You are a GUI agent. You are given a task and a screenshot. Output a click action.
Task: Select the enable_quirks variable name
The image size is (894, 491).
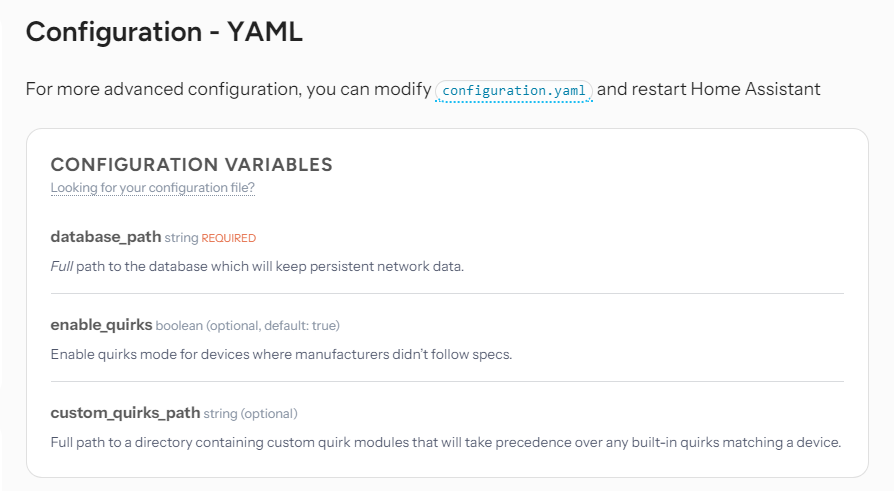pos(101,325)
